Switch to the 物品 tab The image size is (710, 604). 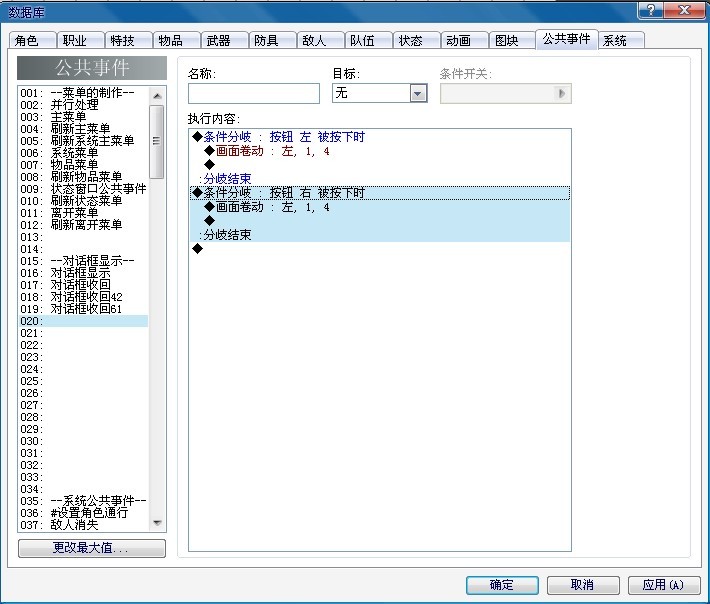176,40
